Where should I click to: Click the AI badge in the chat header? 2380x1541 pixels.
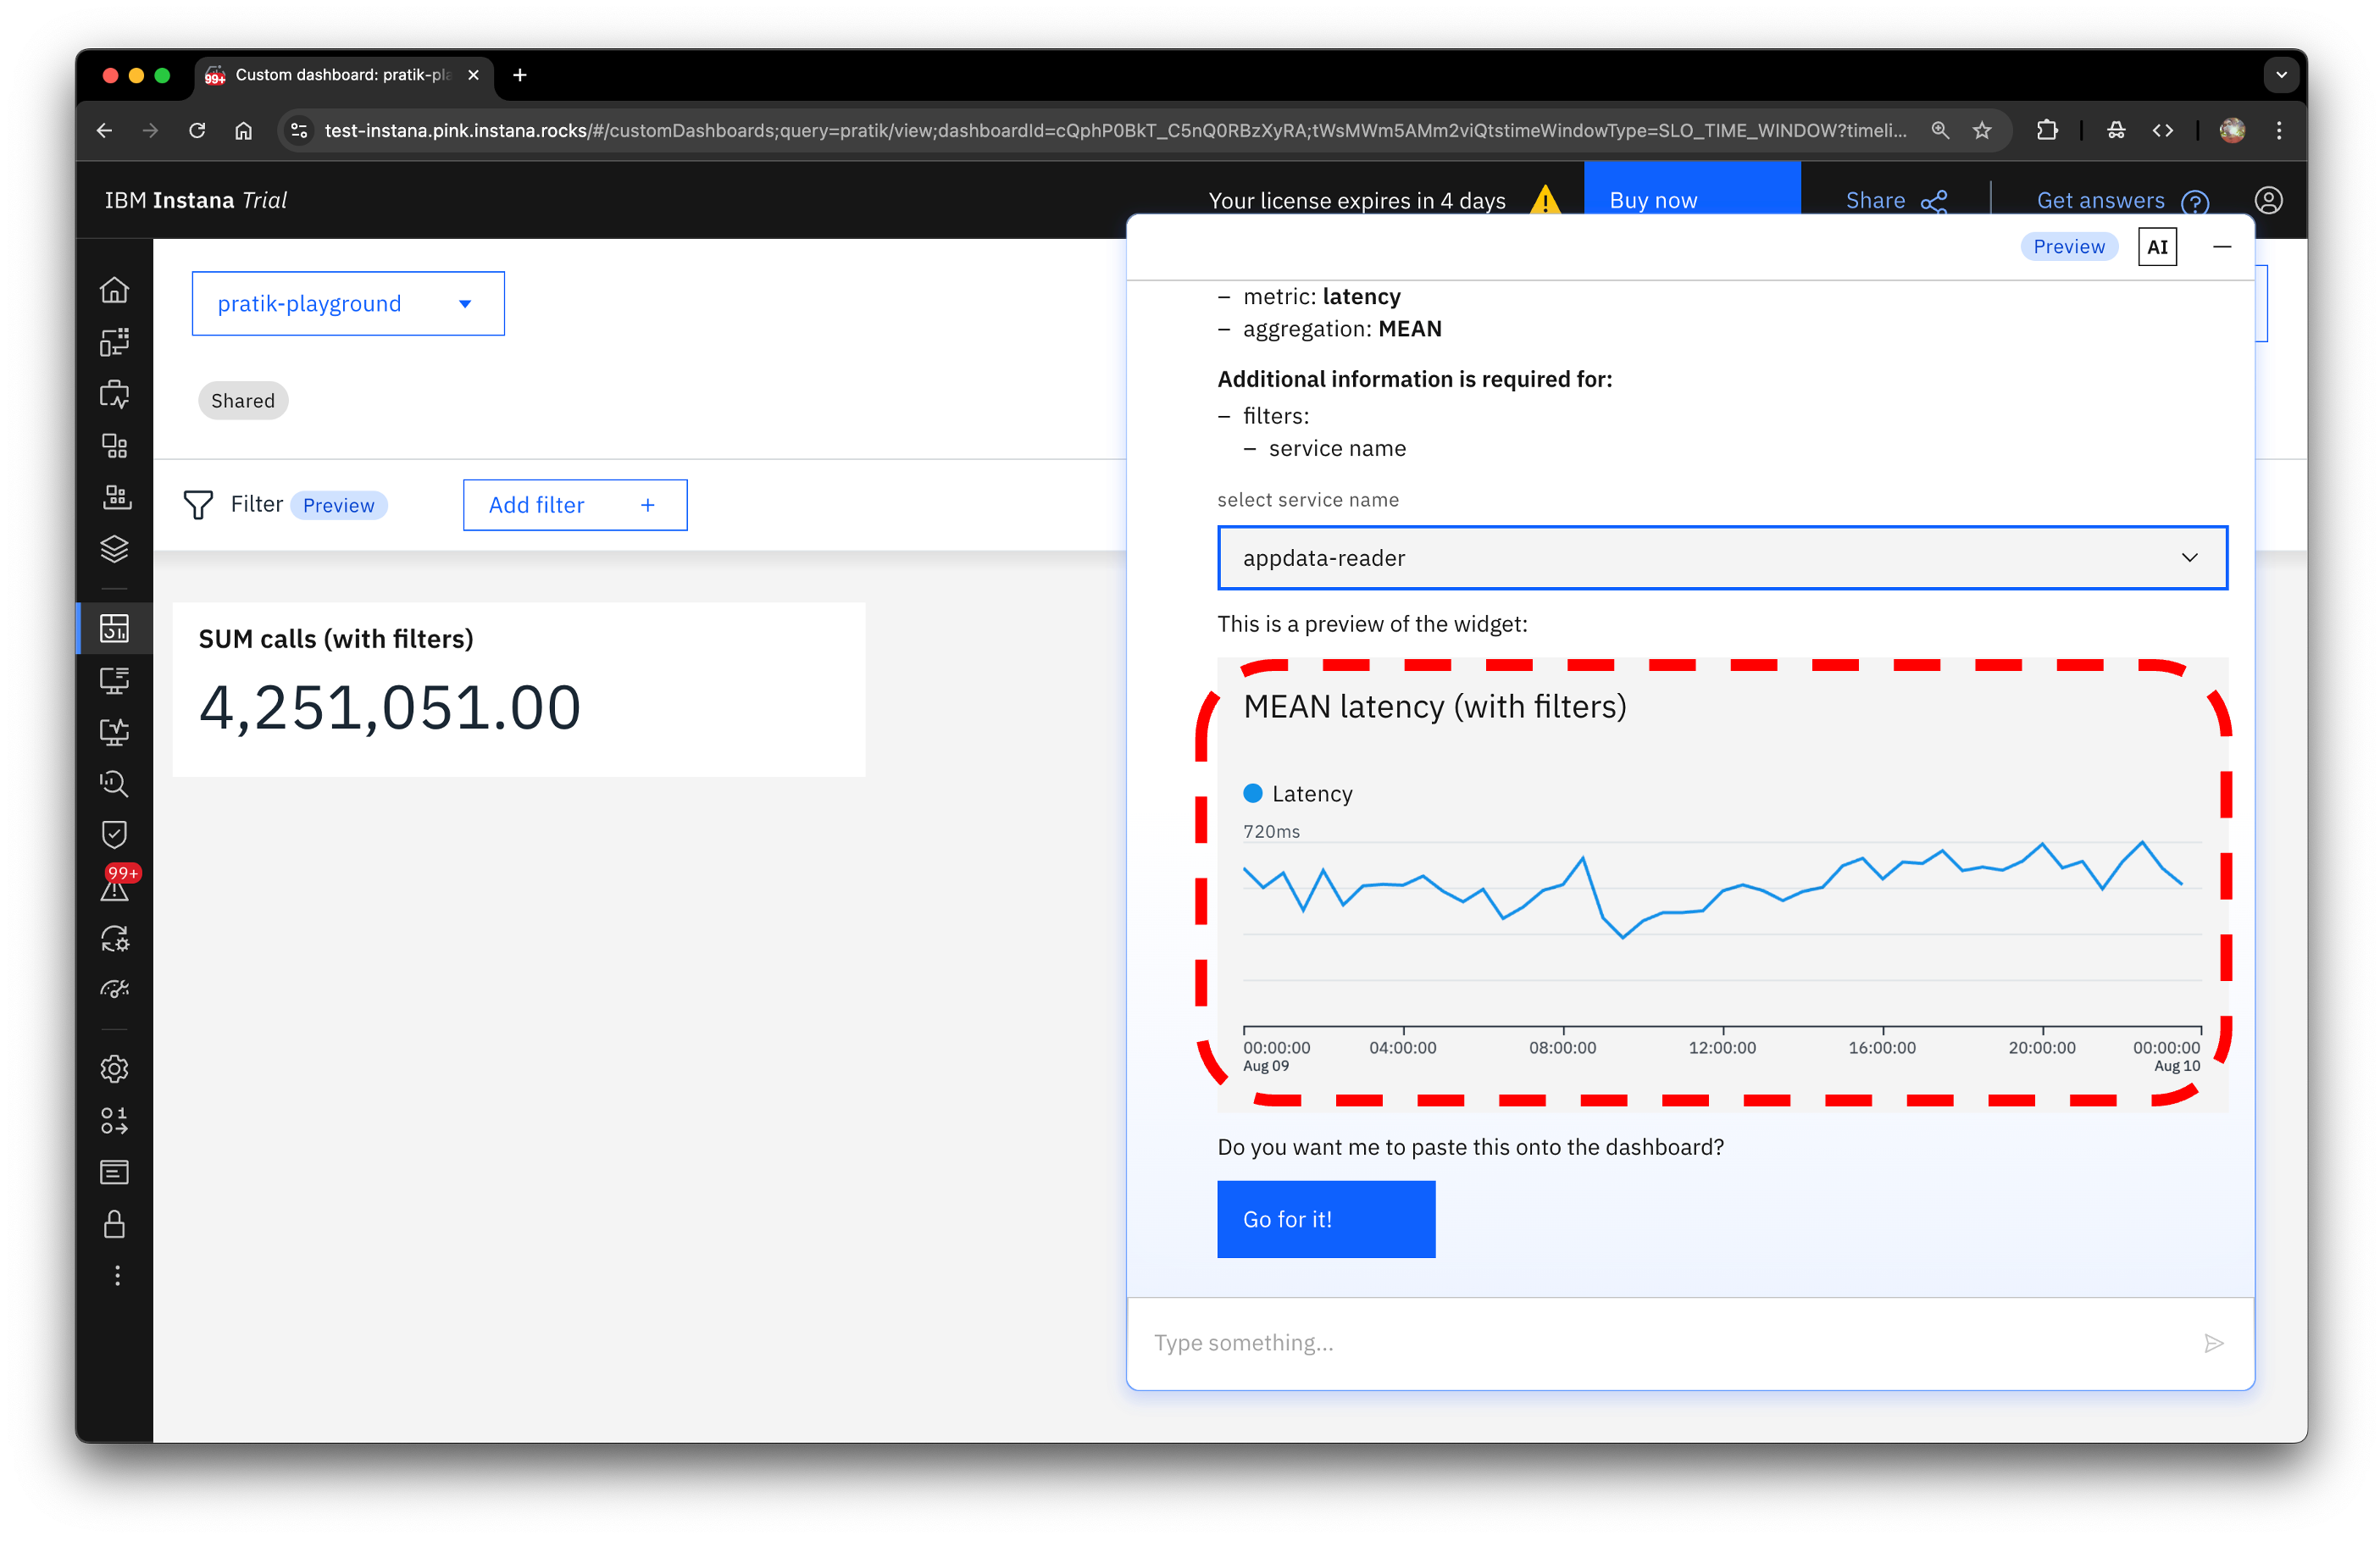2157,247
